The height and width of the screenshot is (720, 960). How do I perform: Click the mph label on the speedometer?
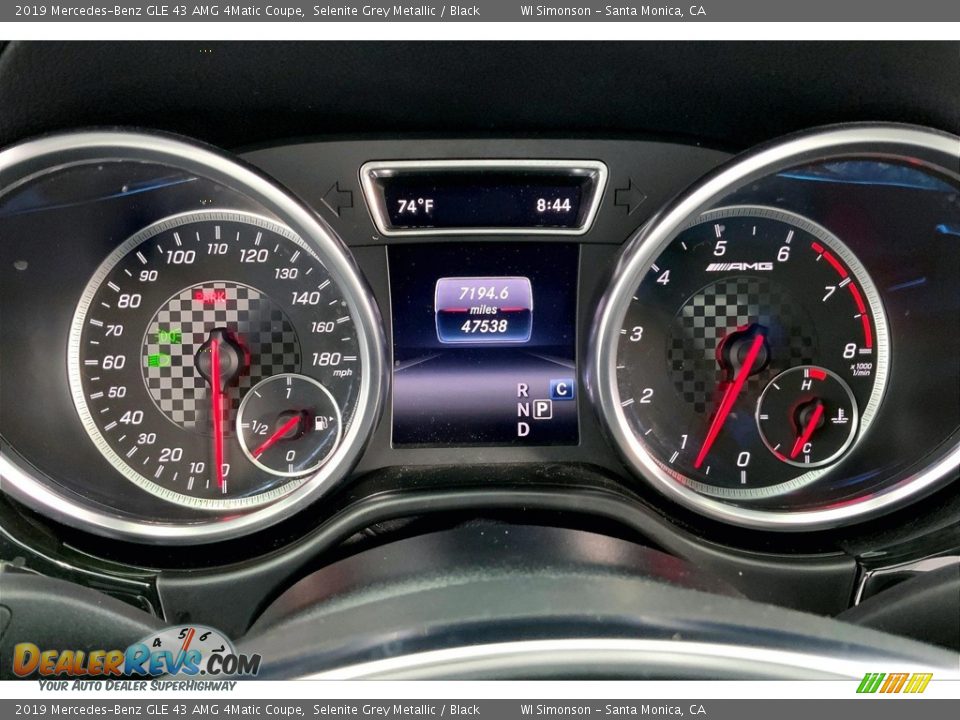point(342,373)
